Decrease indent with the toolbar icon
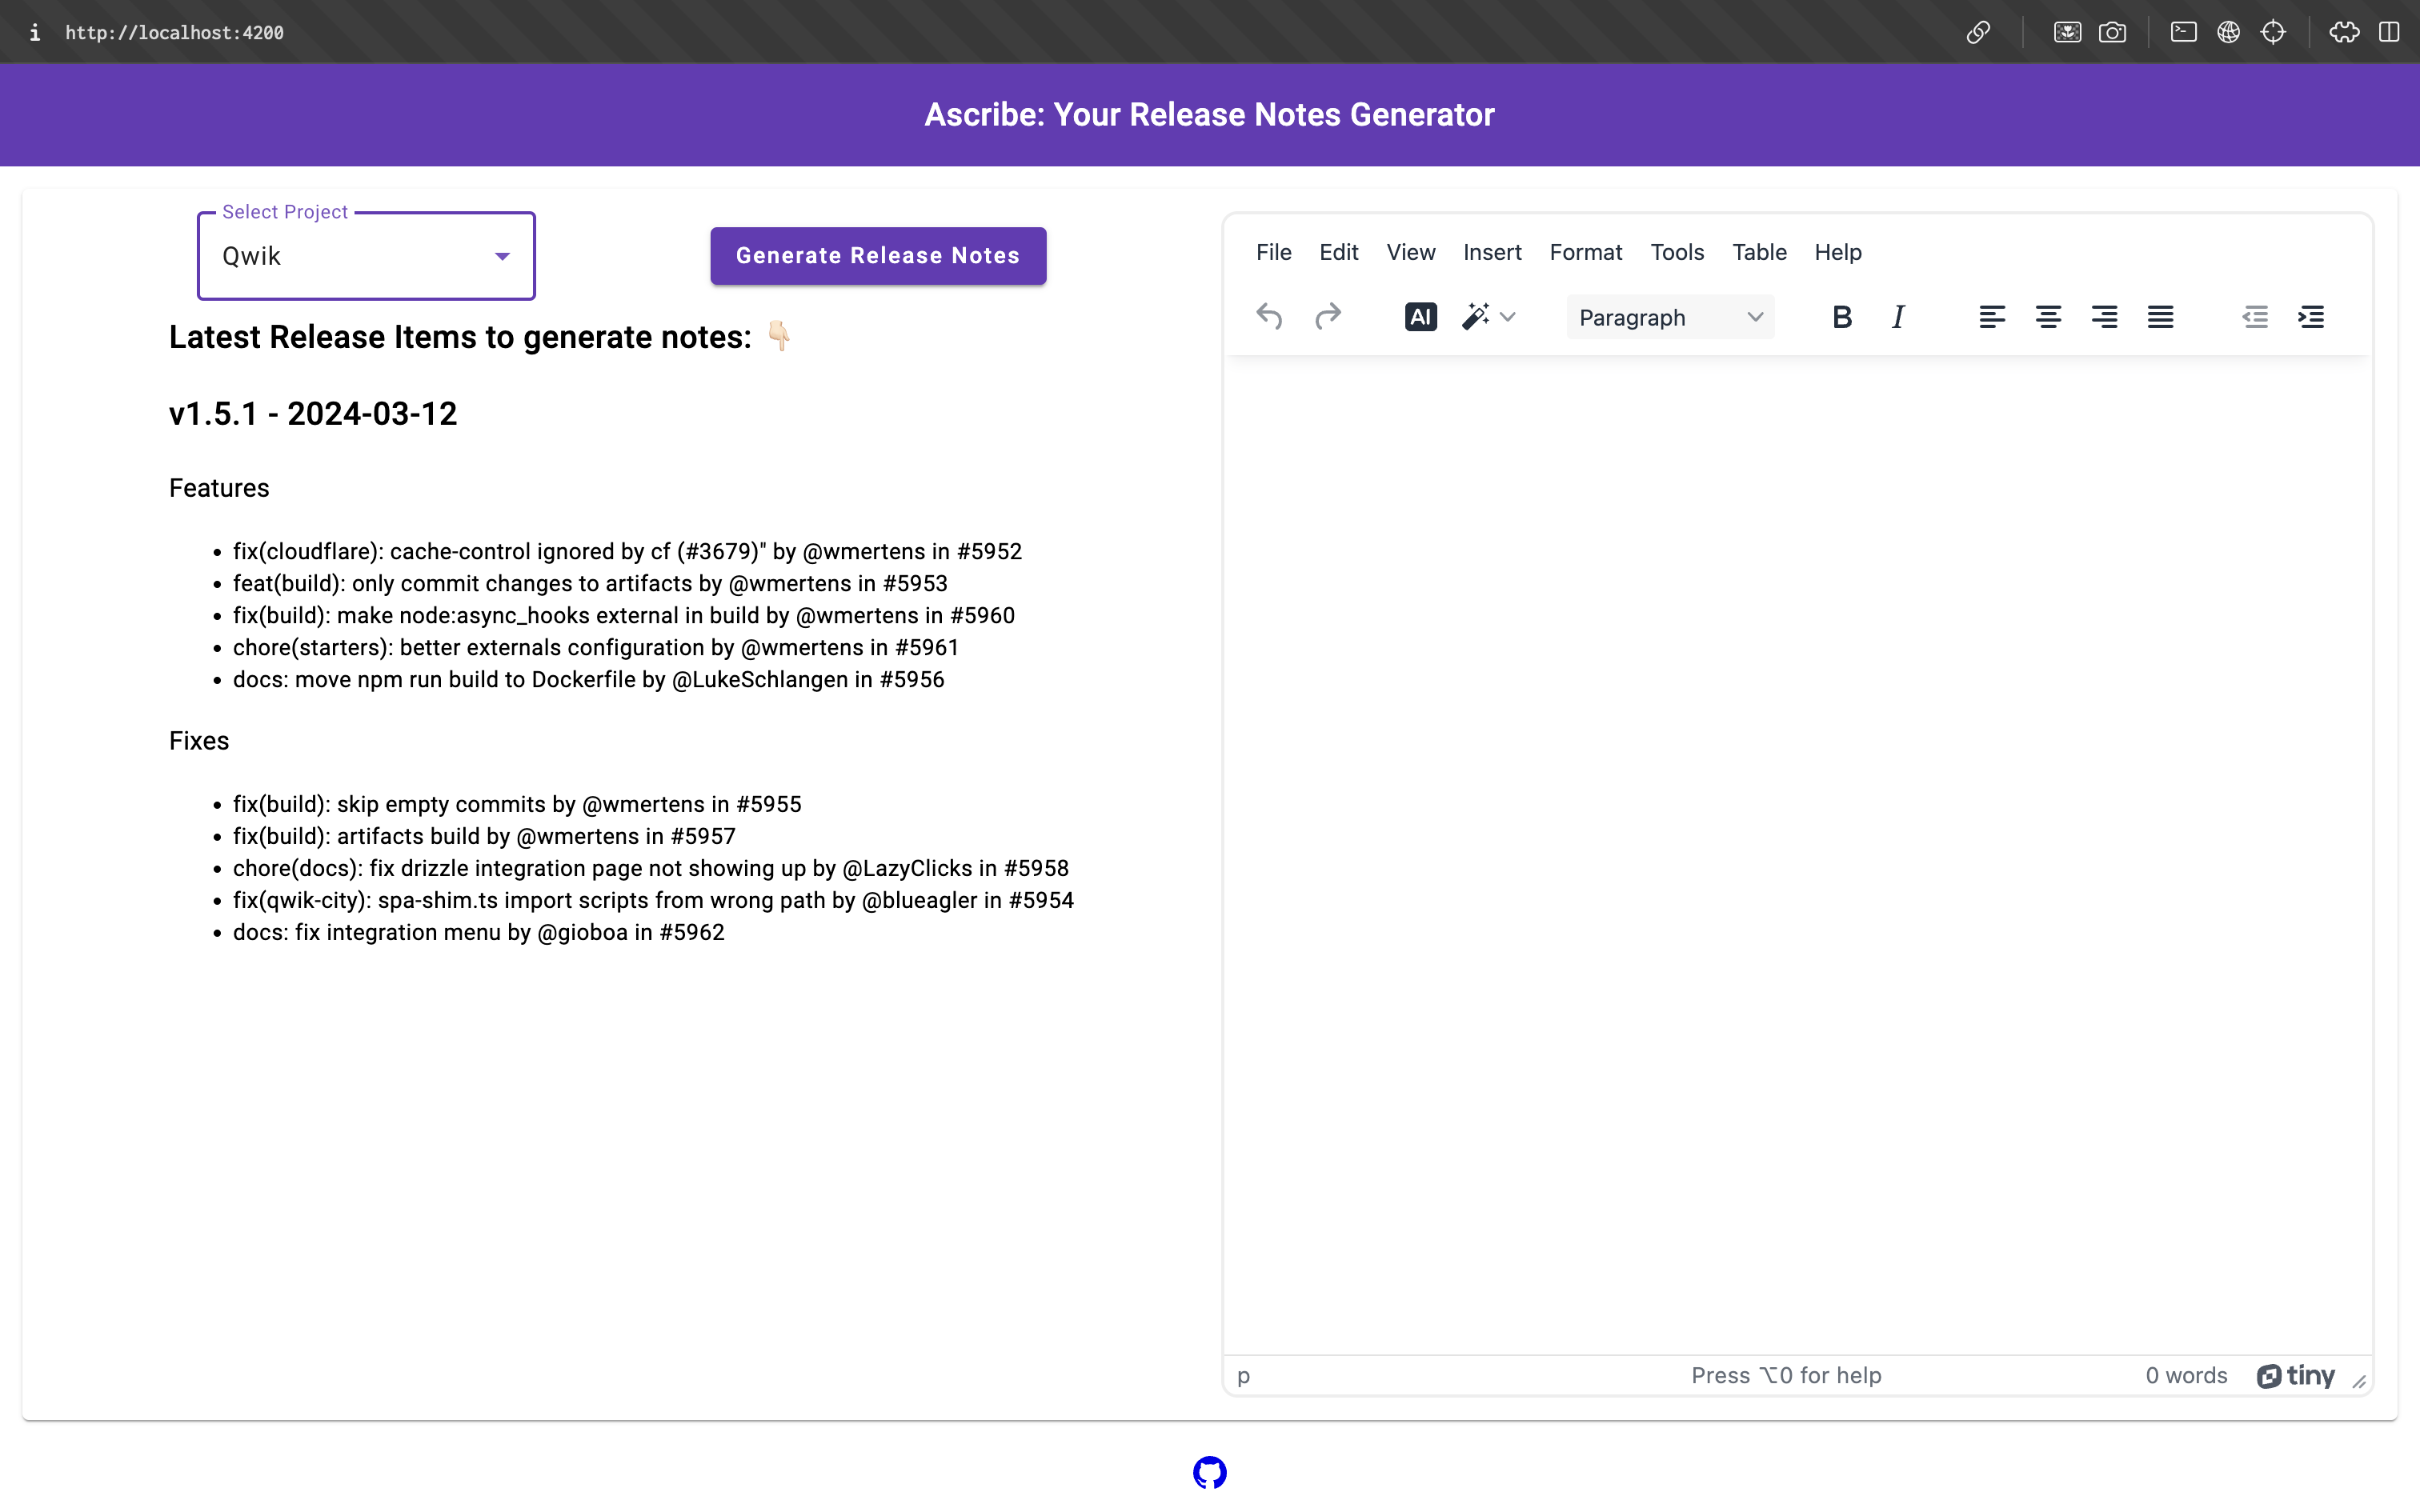 [x=2255, y=317]
